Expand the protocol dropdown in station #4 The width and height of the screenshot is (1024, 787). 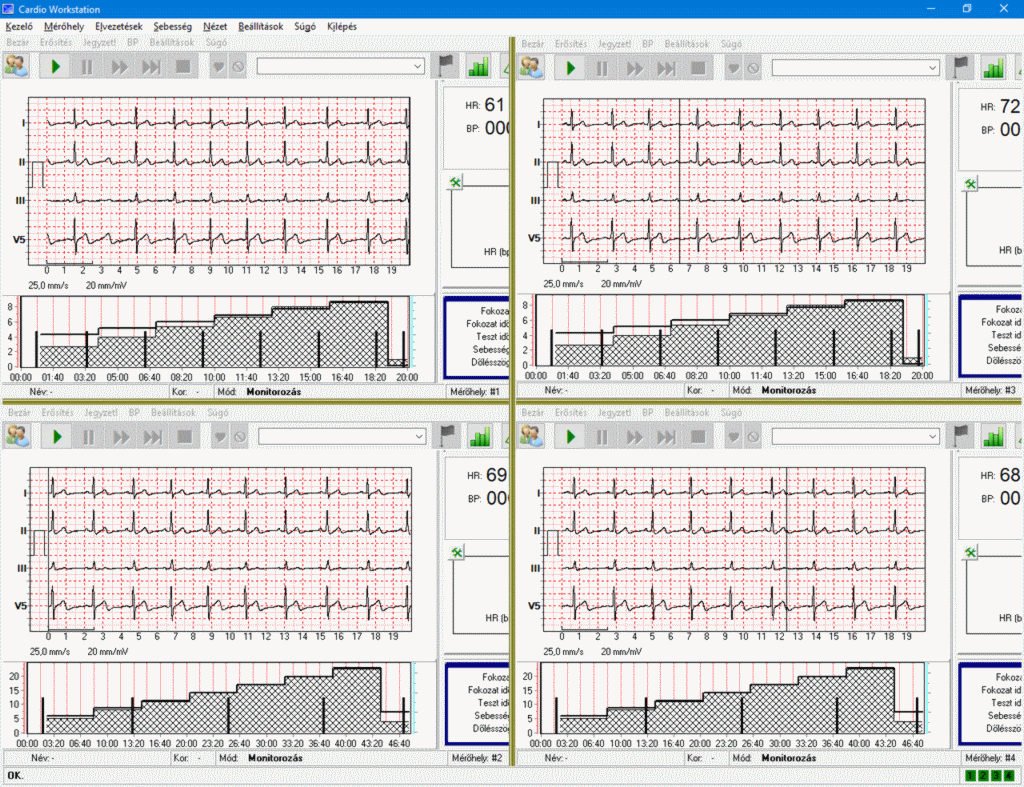click(x=933, y=436)
